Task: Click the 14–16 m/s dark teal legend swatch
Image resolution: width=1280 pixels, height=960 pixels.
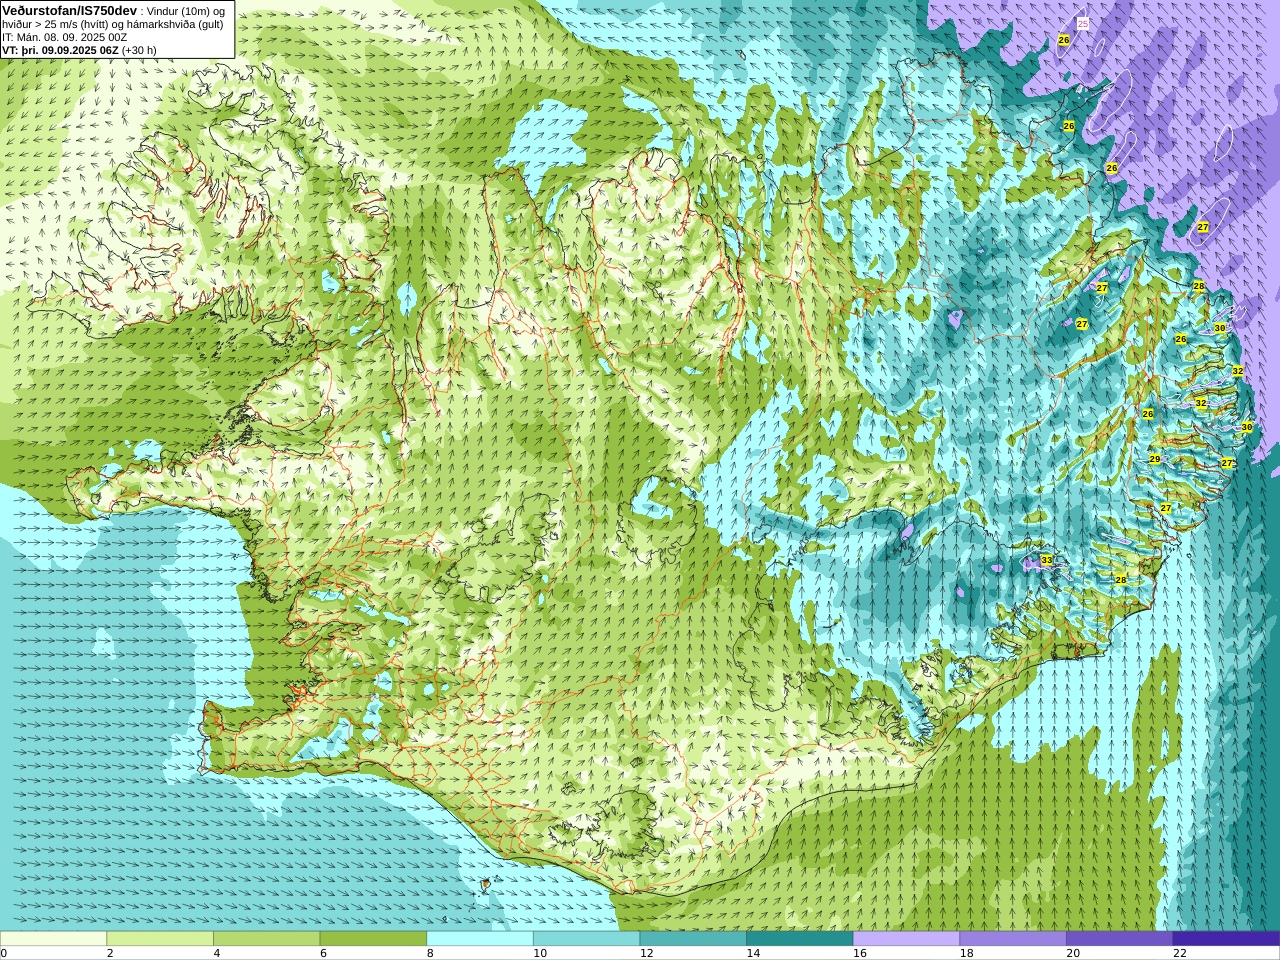Action: 800,938
